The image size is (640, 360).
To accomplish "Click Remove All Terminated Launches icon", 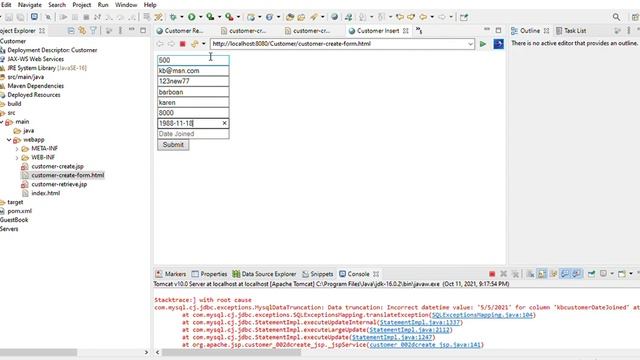I will coord(515,274).
